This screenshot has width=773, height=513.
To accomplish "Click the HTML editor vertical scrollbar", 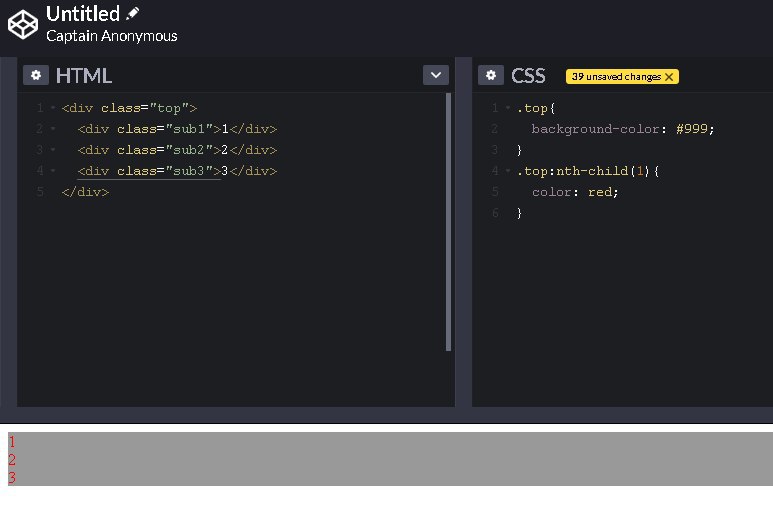I will pyautogui.click(x=448, y=222).
